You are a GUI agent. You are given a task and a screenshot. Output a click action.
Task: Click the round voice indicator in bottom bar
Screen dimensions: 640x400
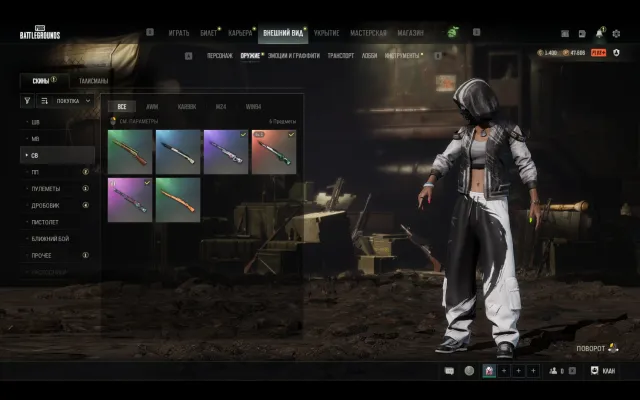(x=469, y=371)
